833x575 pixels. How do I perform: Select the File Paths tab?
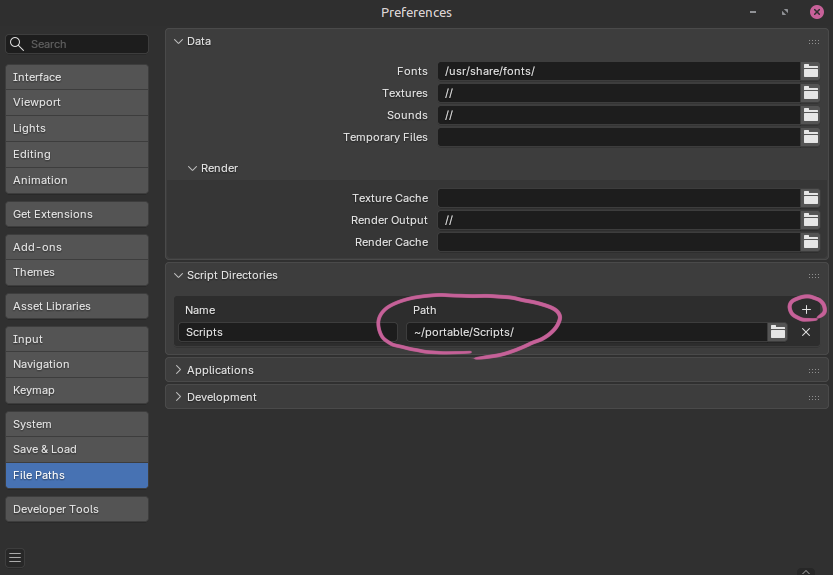tap(77, 475)
